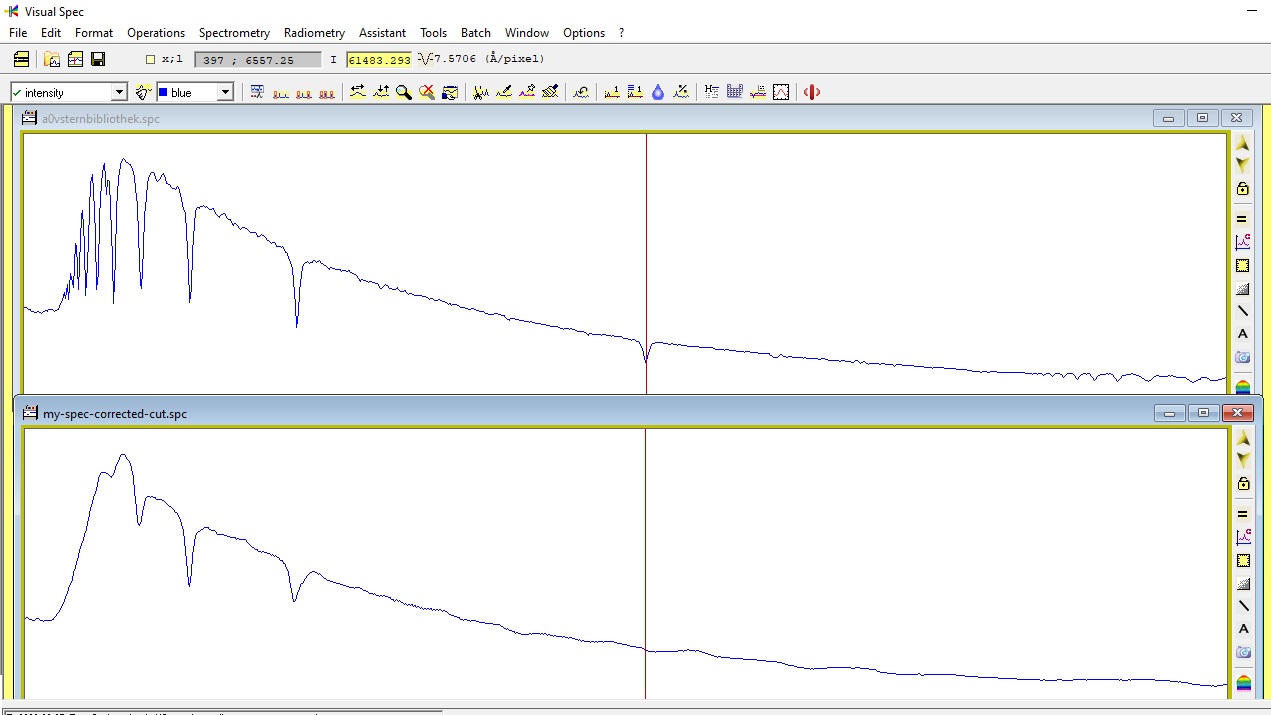Open the Assistant menu
Image resolution: width=1271 pixels, height=715 pixels.
[382, 33]
